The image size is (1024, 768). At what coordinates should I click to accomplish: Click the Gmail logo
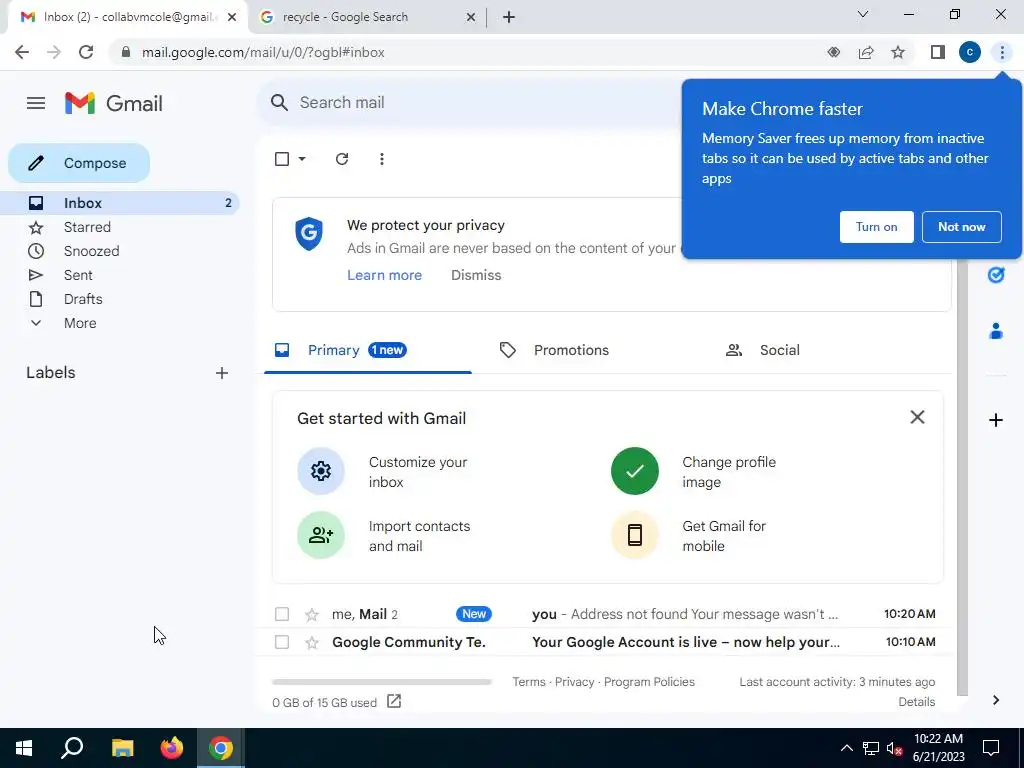[114, 103]
